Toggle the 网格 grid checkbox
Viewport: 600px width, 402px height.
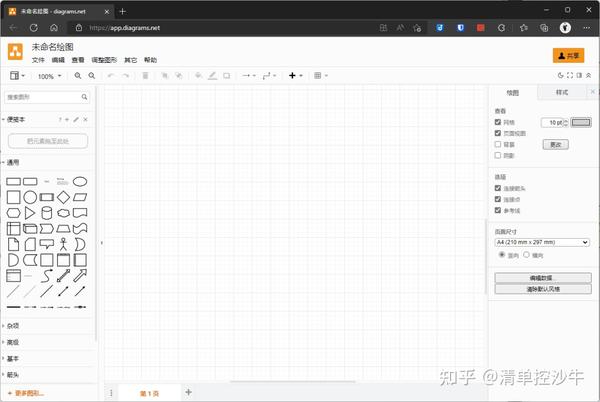coord(498,122)
